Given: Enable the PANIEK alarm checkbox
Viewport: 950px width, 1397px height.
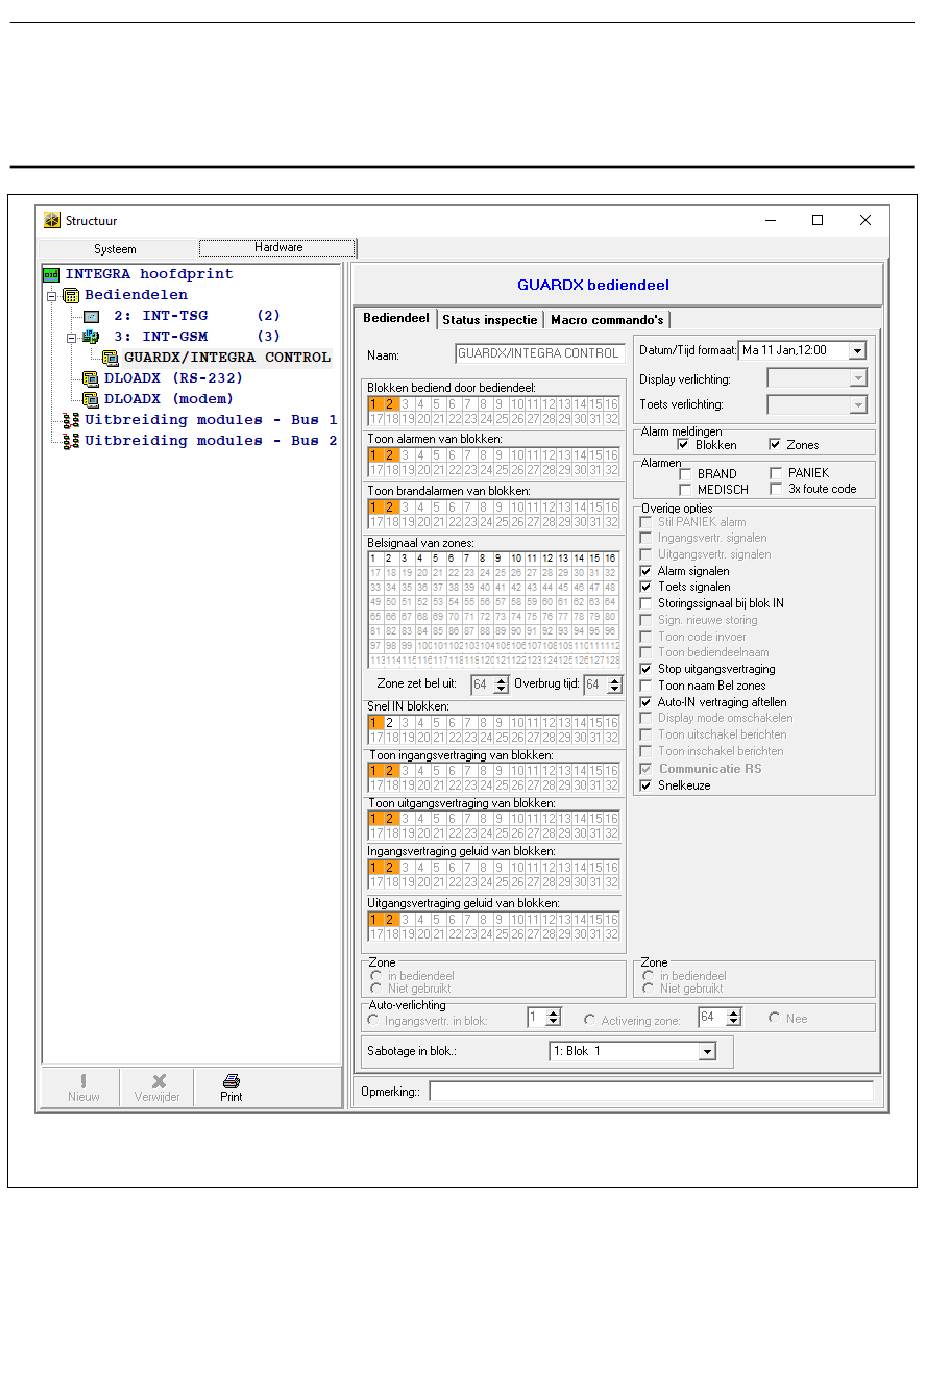Looking at the screenshot, I should [x=776, y=473].
